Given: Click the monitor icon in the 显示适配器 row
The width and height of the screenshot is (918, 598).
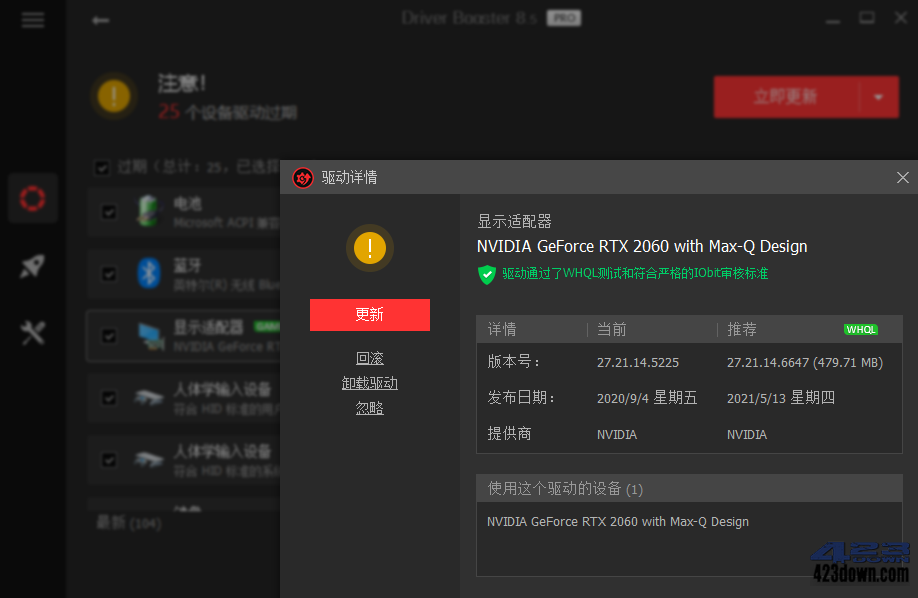Looking at the screenshot, I should click(151, 336).
